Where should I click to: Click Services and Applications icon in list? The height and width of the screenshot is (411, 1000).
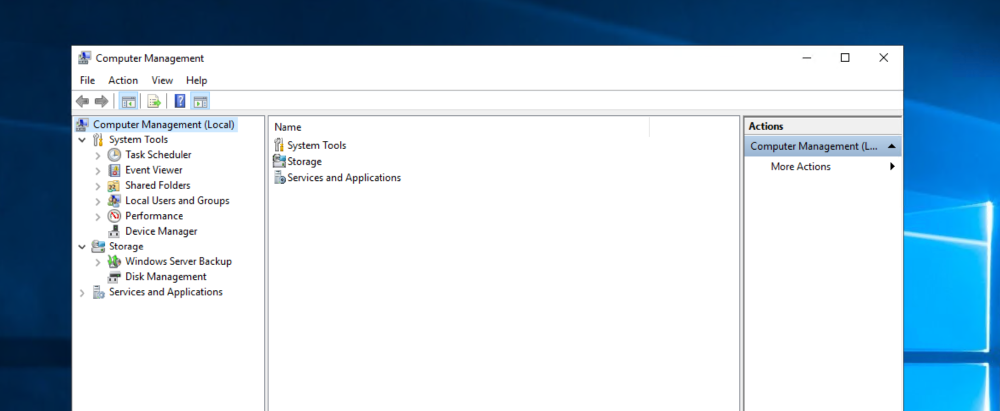point(279,177)
